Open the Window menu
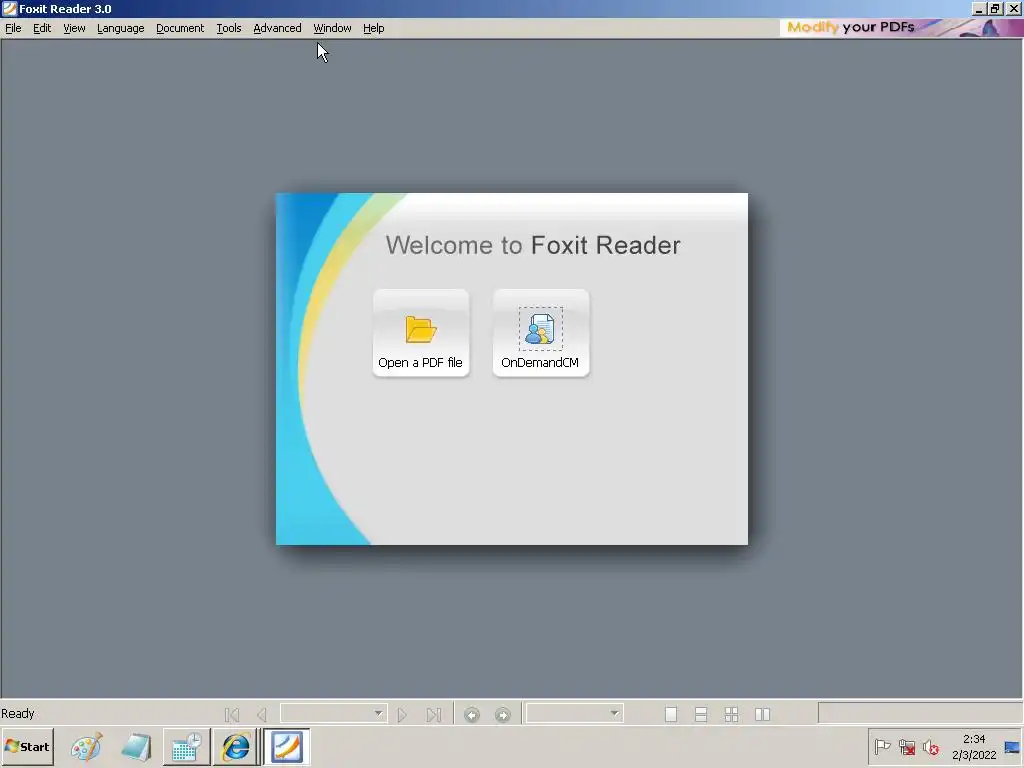 332,28
